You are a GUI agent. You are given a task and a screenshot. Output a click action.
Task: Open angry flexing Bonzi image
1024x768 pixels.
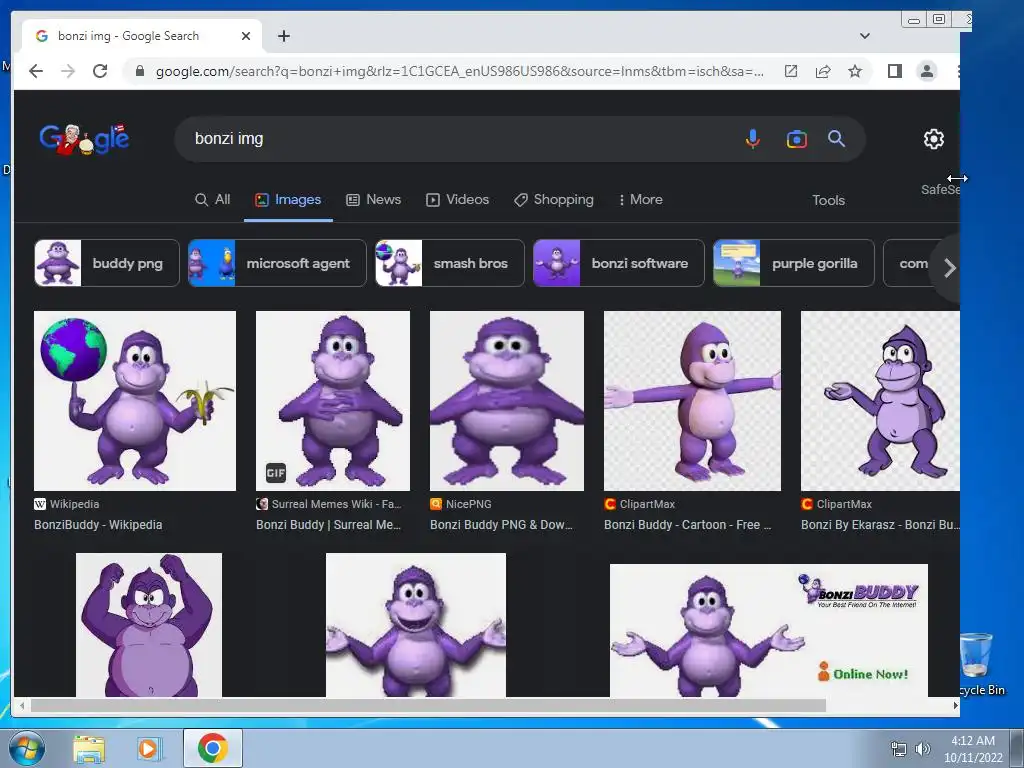tap(149, 625)
